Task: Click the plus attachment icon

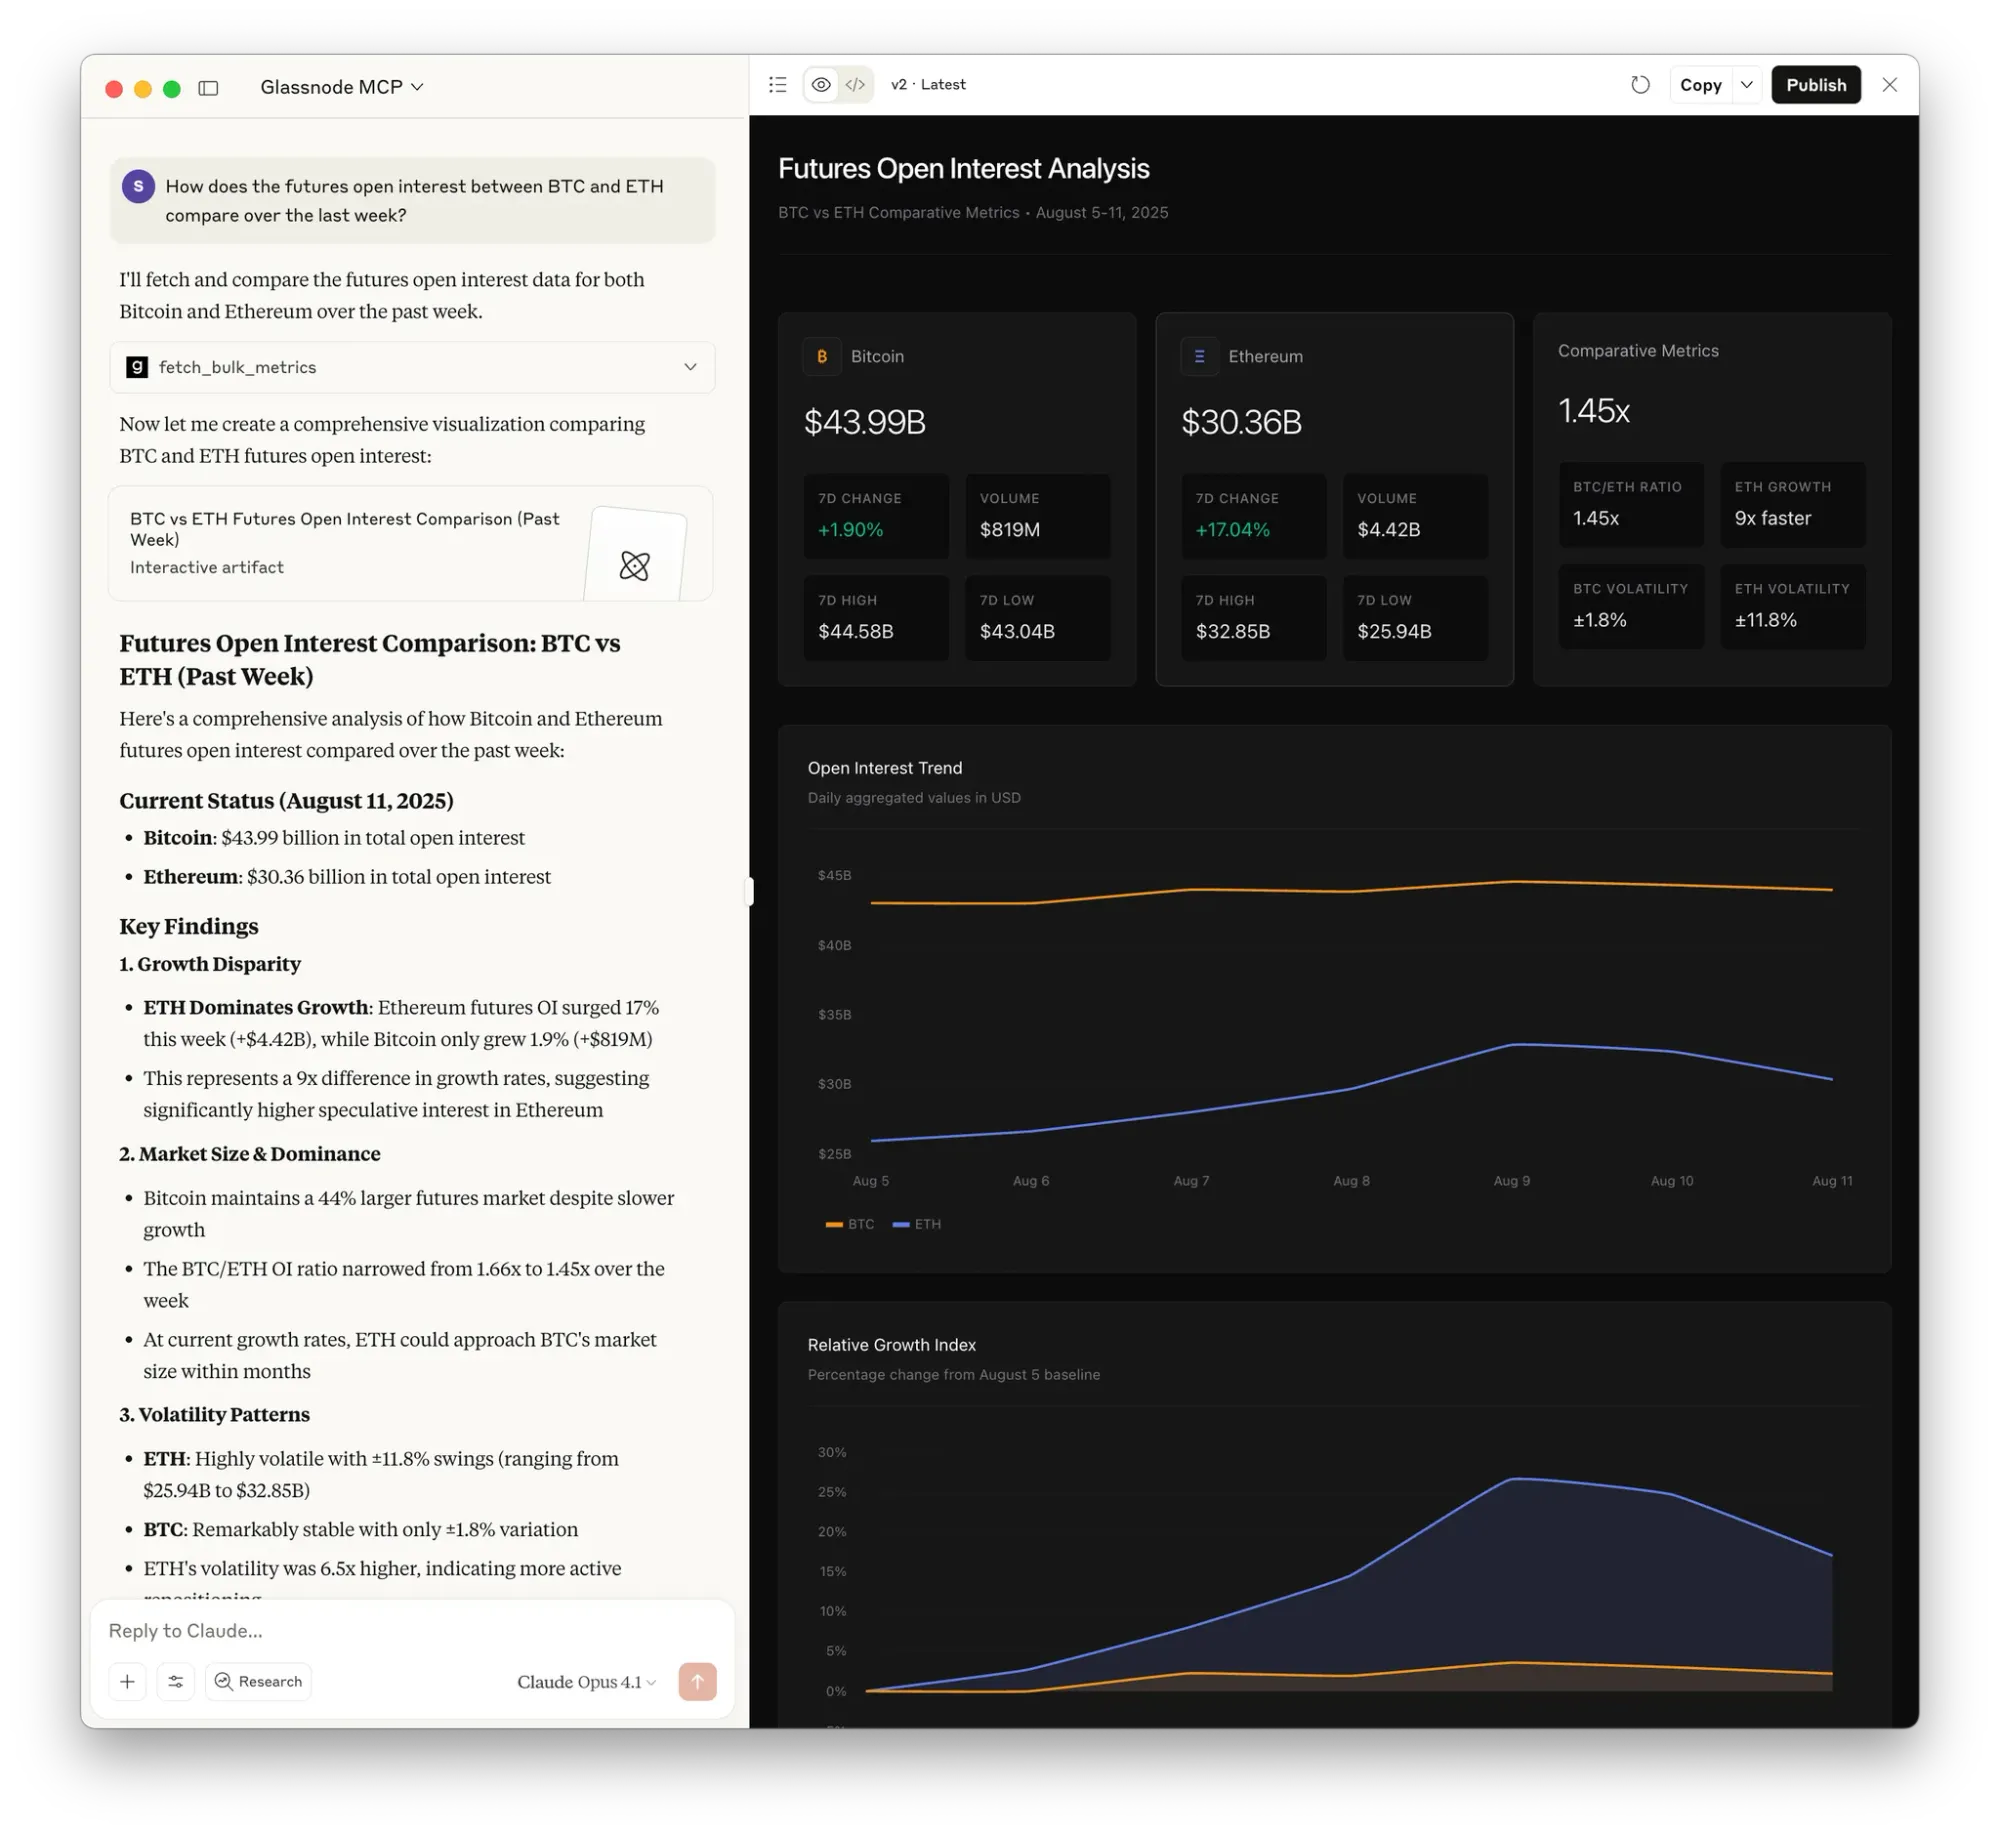Action: tap(127, 1681)
